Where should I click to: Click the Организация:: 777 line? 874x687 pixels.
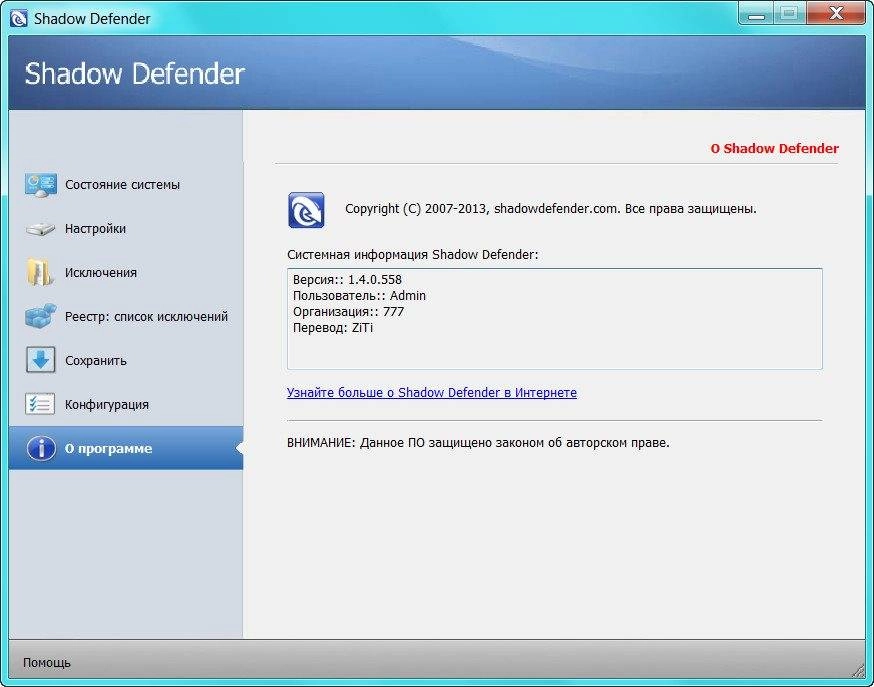tap(348, 312)
